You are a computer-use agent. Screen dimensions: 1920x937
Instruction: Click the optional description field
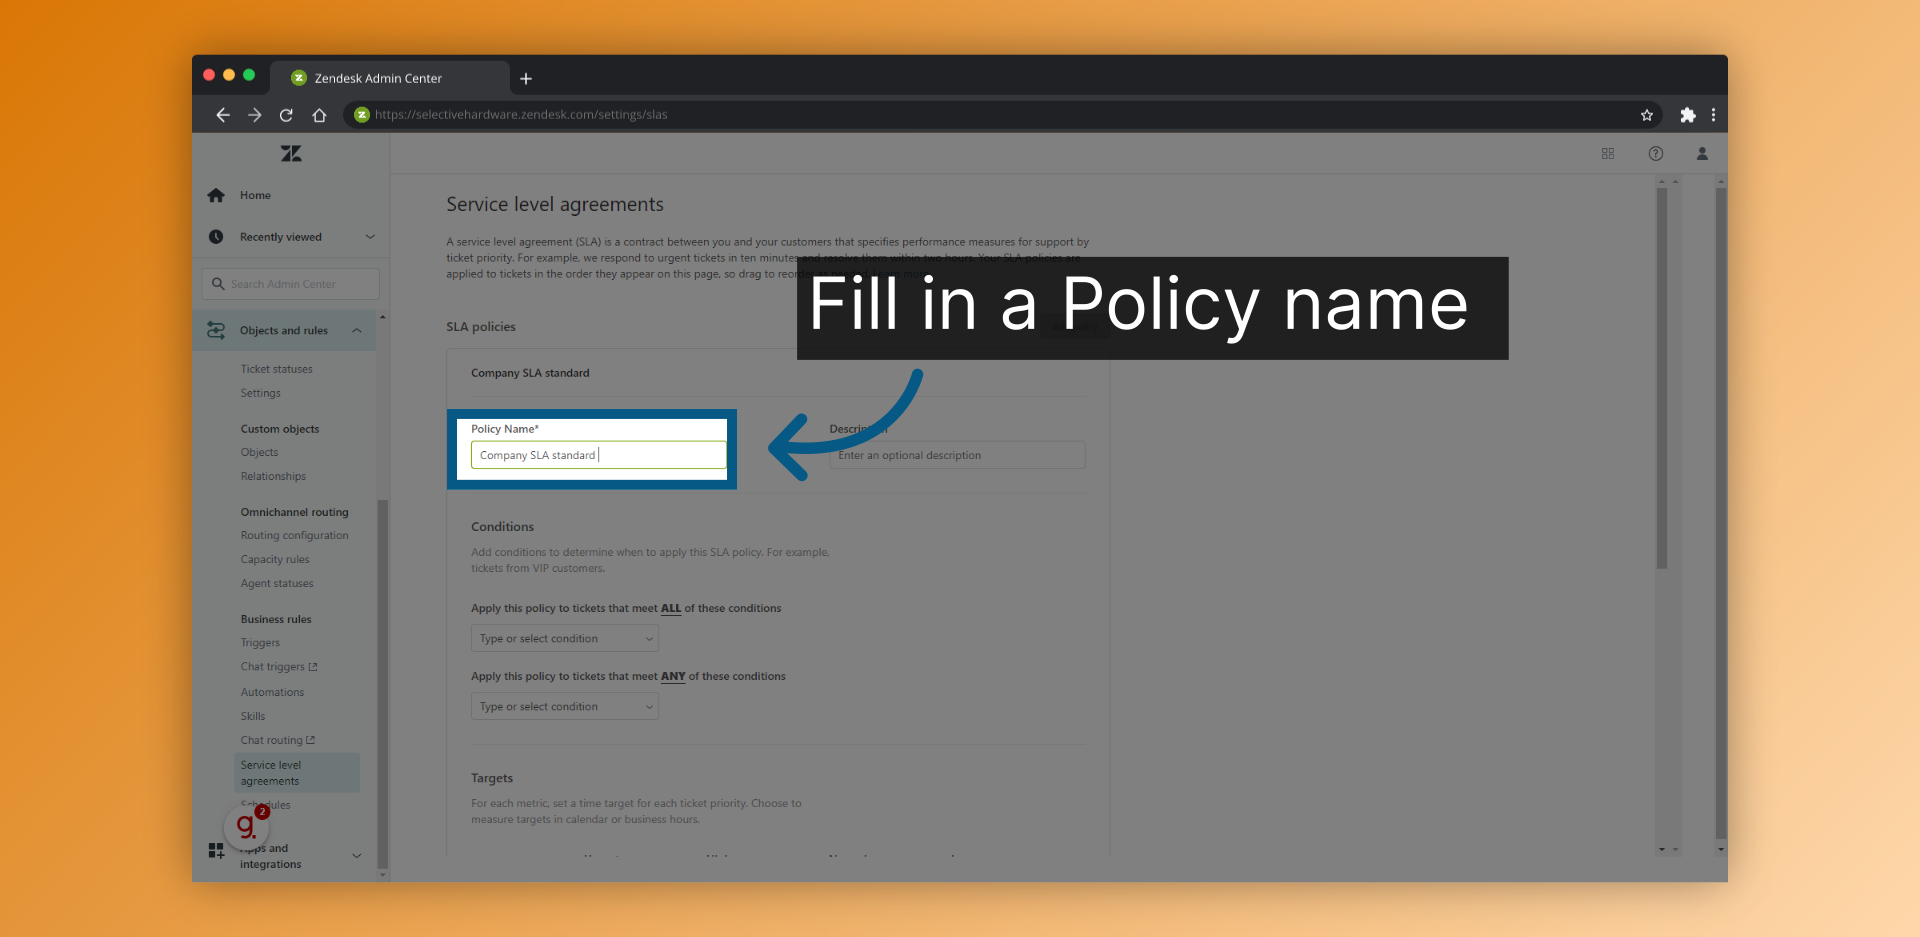click(957, 455)
